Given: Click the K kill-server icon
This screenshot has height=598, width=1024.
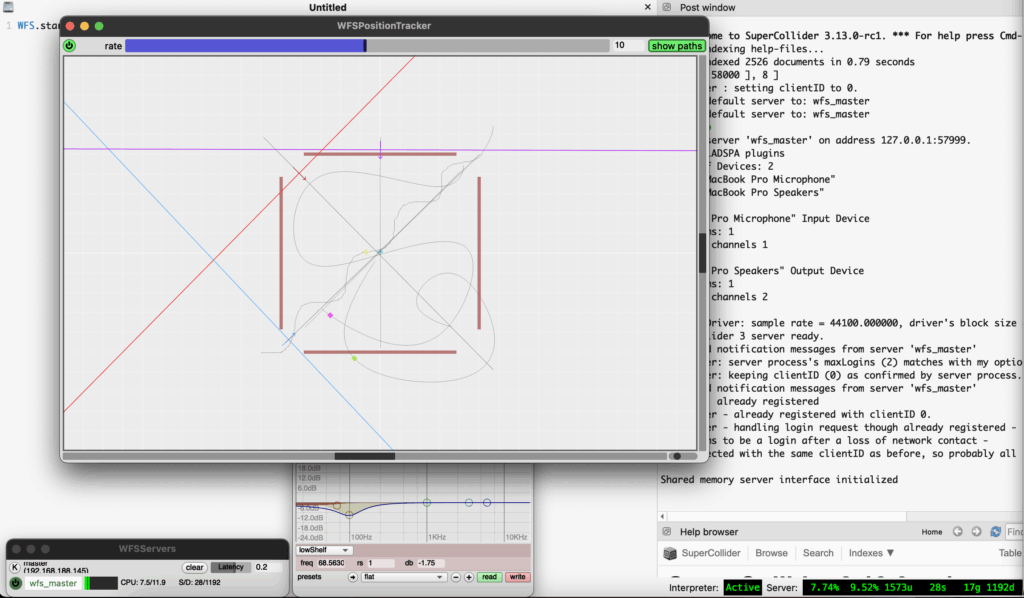Looking at the screenshot, I should pyautogui.click(x=15, y=567).
